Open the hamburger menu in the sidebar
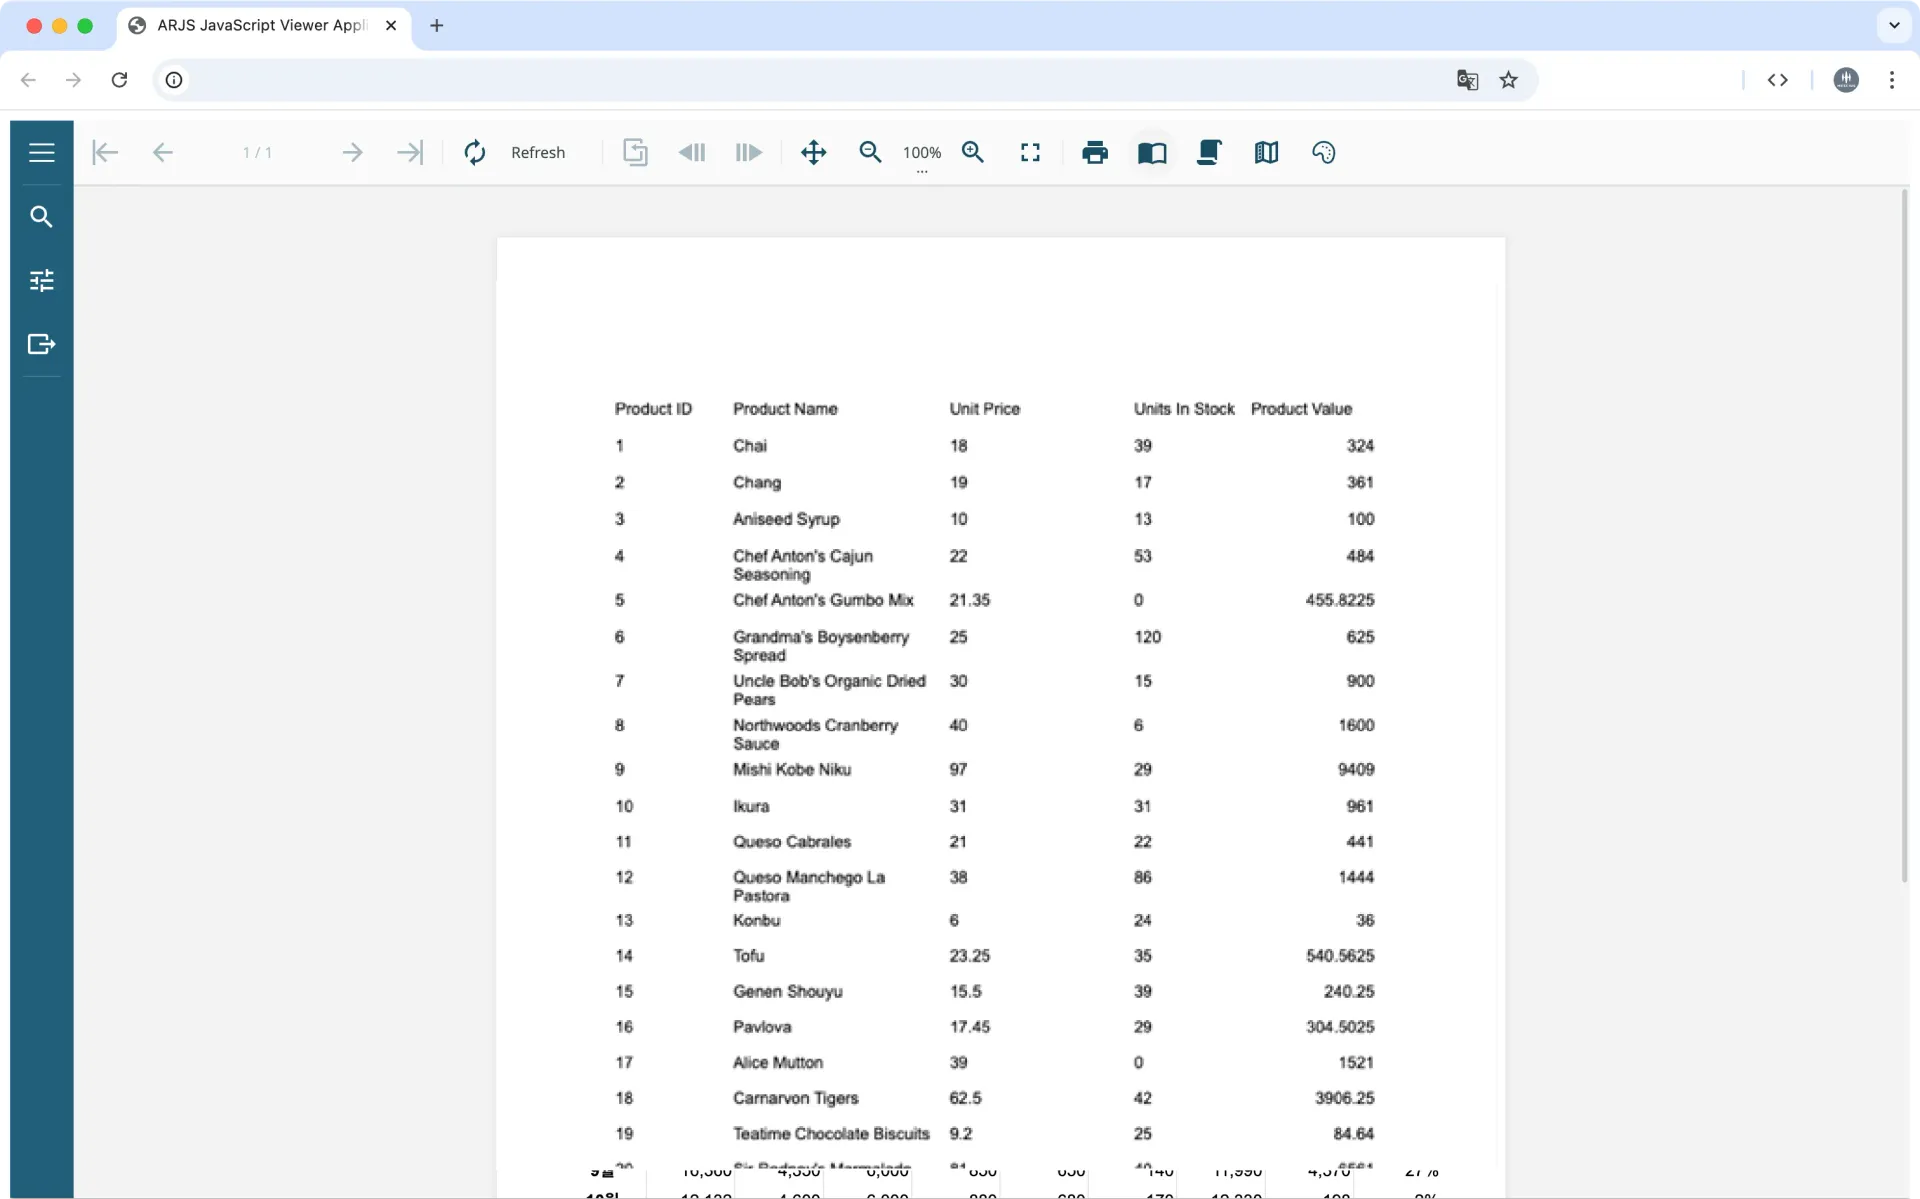 (41, 152)
